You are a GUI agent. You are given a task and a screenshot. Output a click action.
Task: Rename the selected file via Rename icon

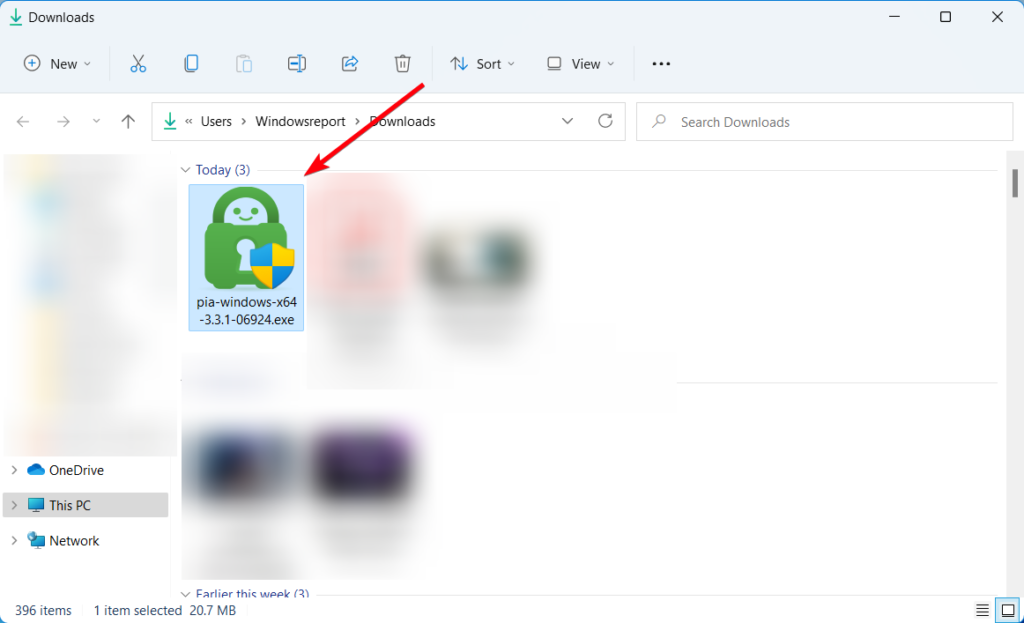pos(297,63)
